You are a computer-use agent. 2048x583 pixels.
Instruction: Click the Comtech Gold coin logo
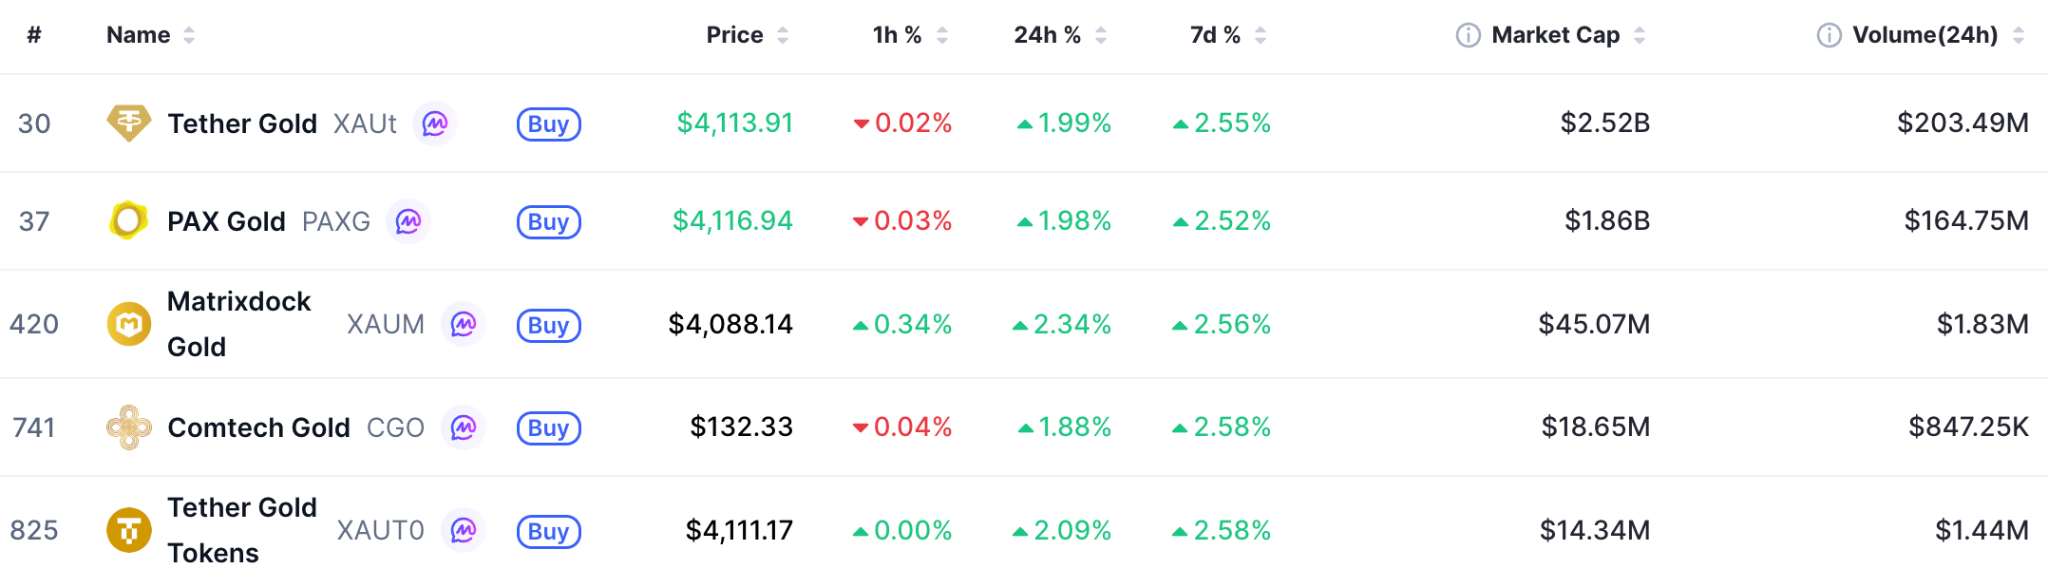(x=129, y=427)
